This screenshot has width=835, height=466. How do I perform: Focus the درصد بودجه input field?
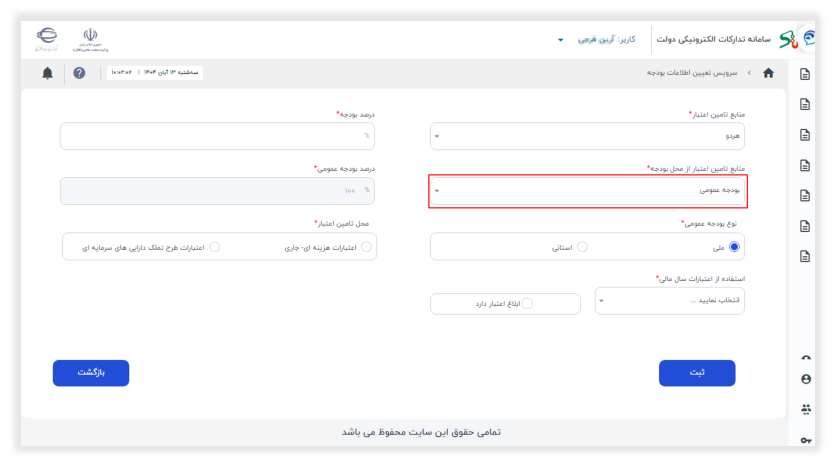coord(217,136)
